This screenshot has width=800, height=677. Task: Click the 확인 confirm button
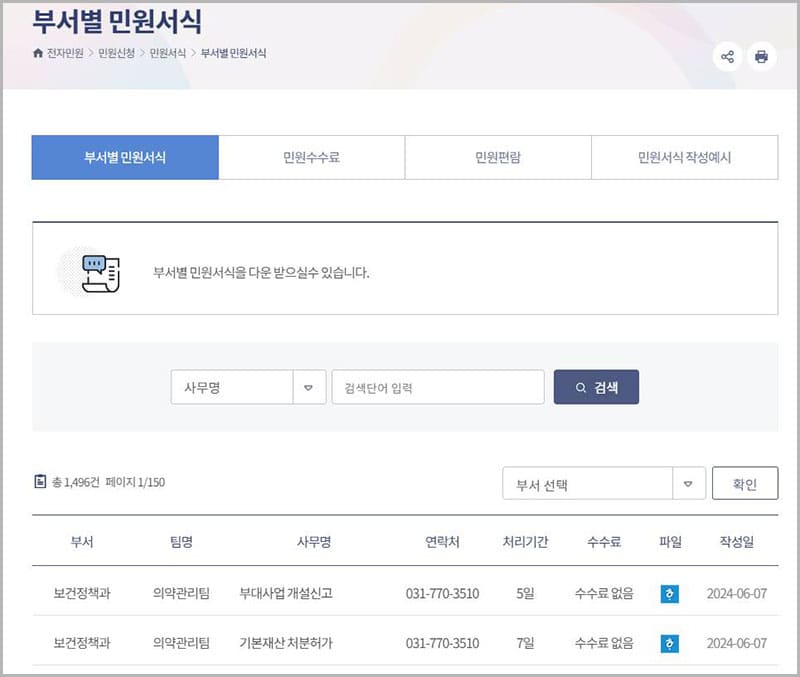744,484
